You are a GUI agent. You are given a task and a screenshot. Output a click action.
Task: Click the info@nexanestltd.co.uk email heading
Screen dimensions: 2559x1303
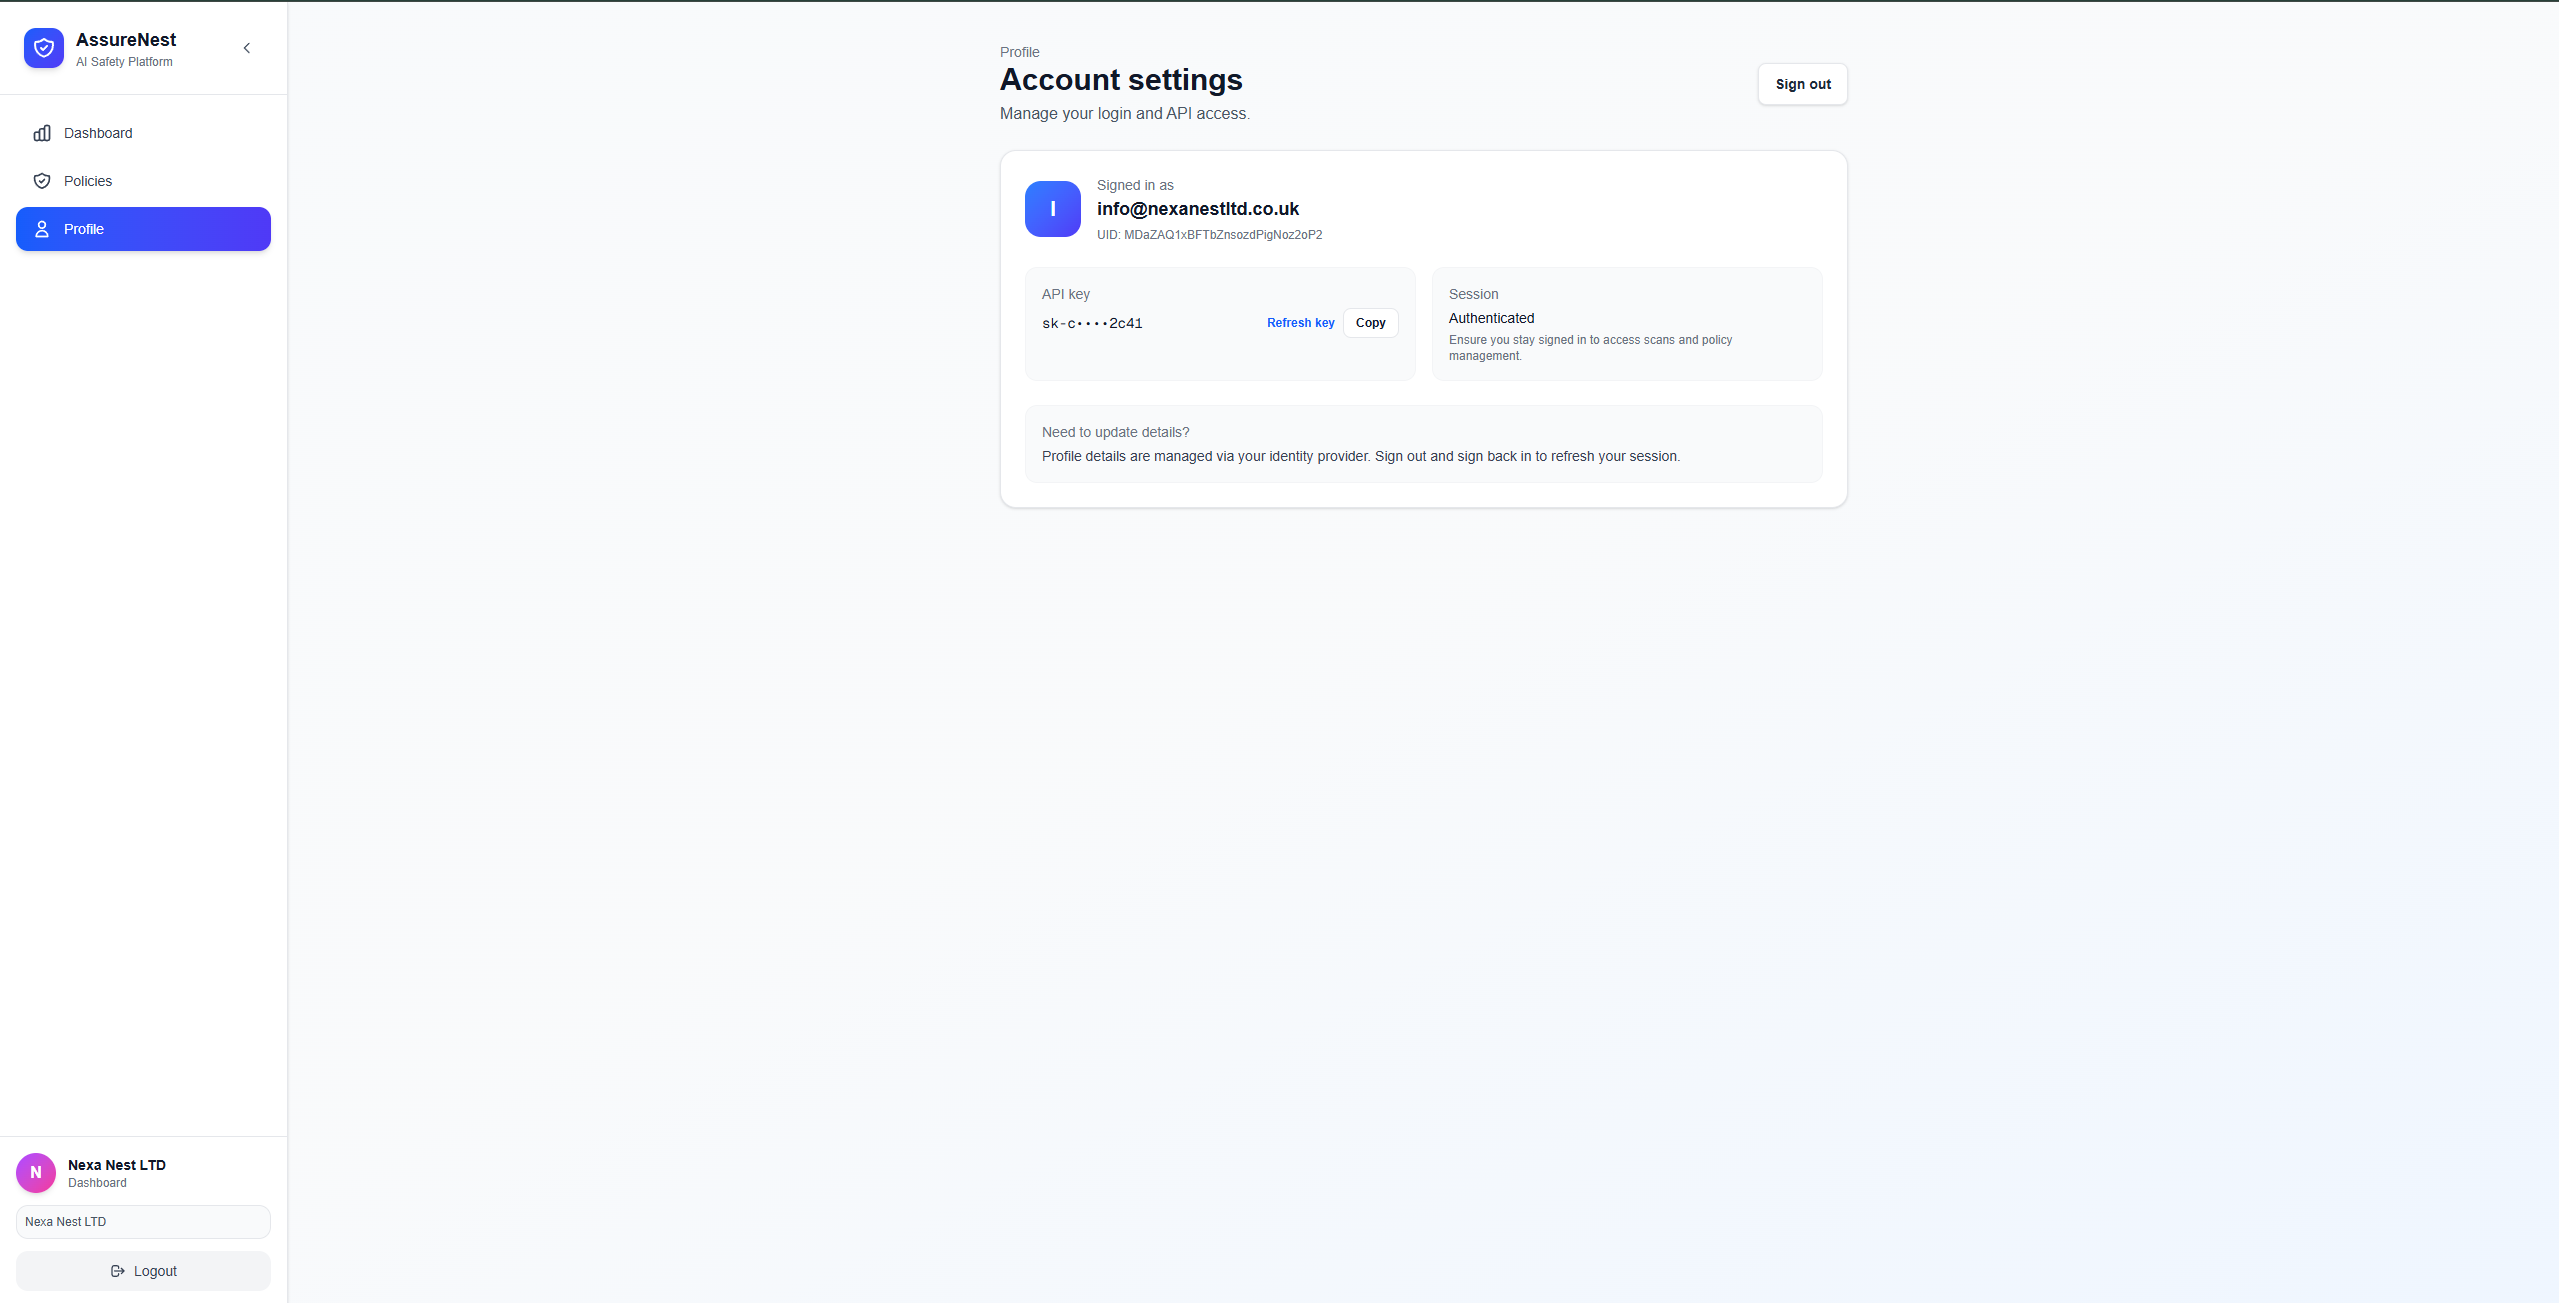click(1197, 209)
